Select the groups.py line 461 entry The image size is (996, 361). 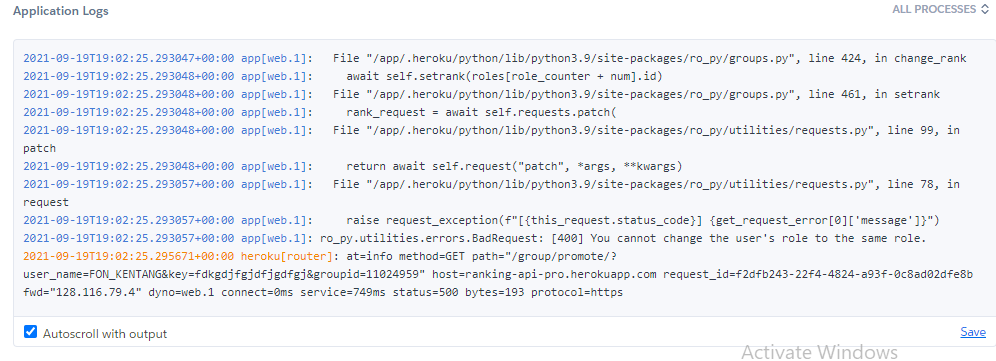481,95
